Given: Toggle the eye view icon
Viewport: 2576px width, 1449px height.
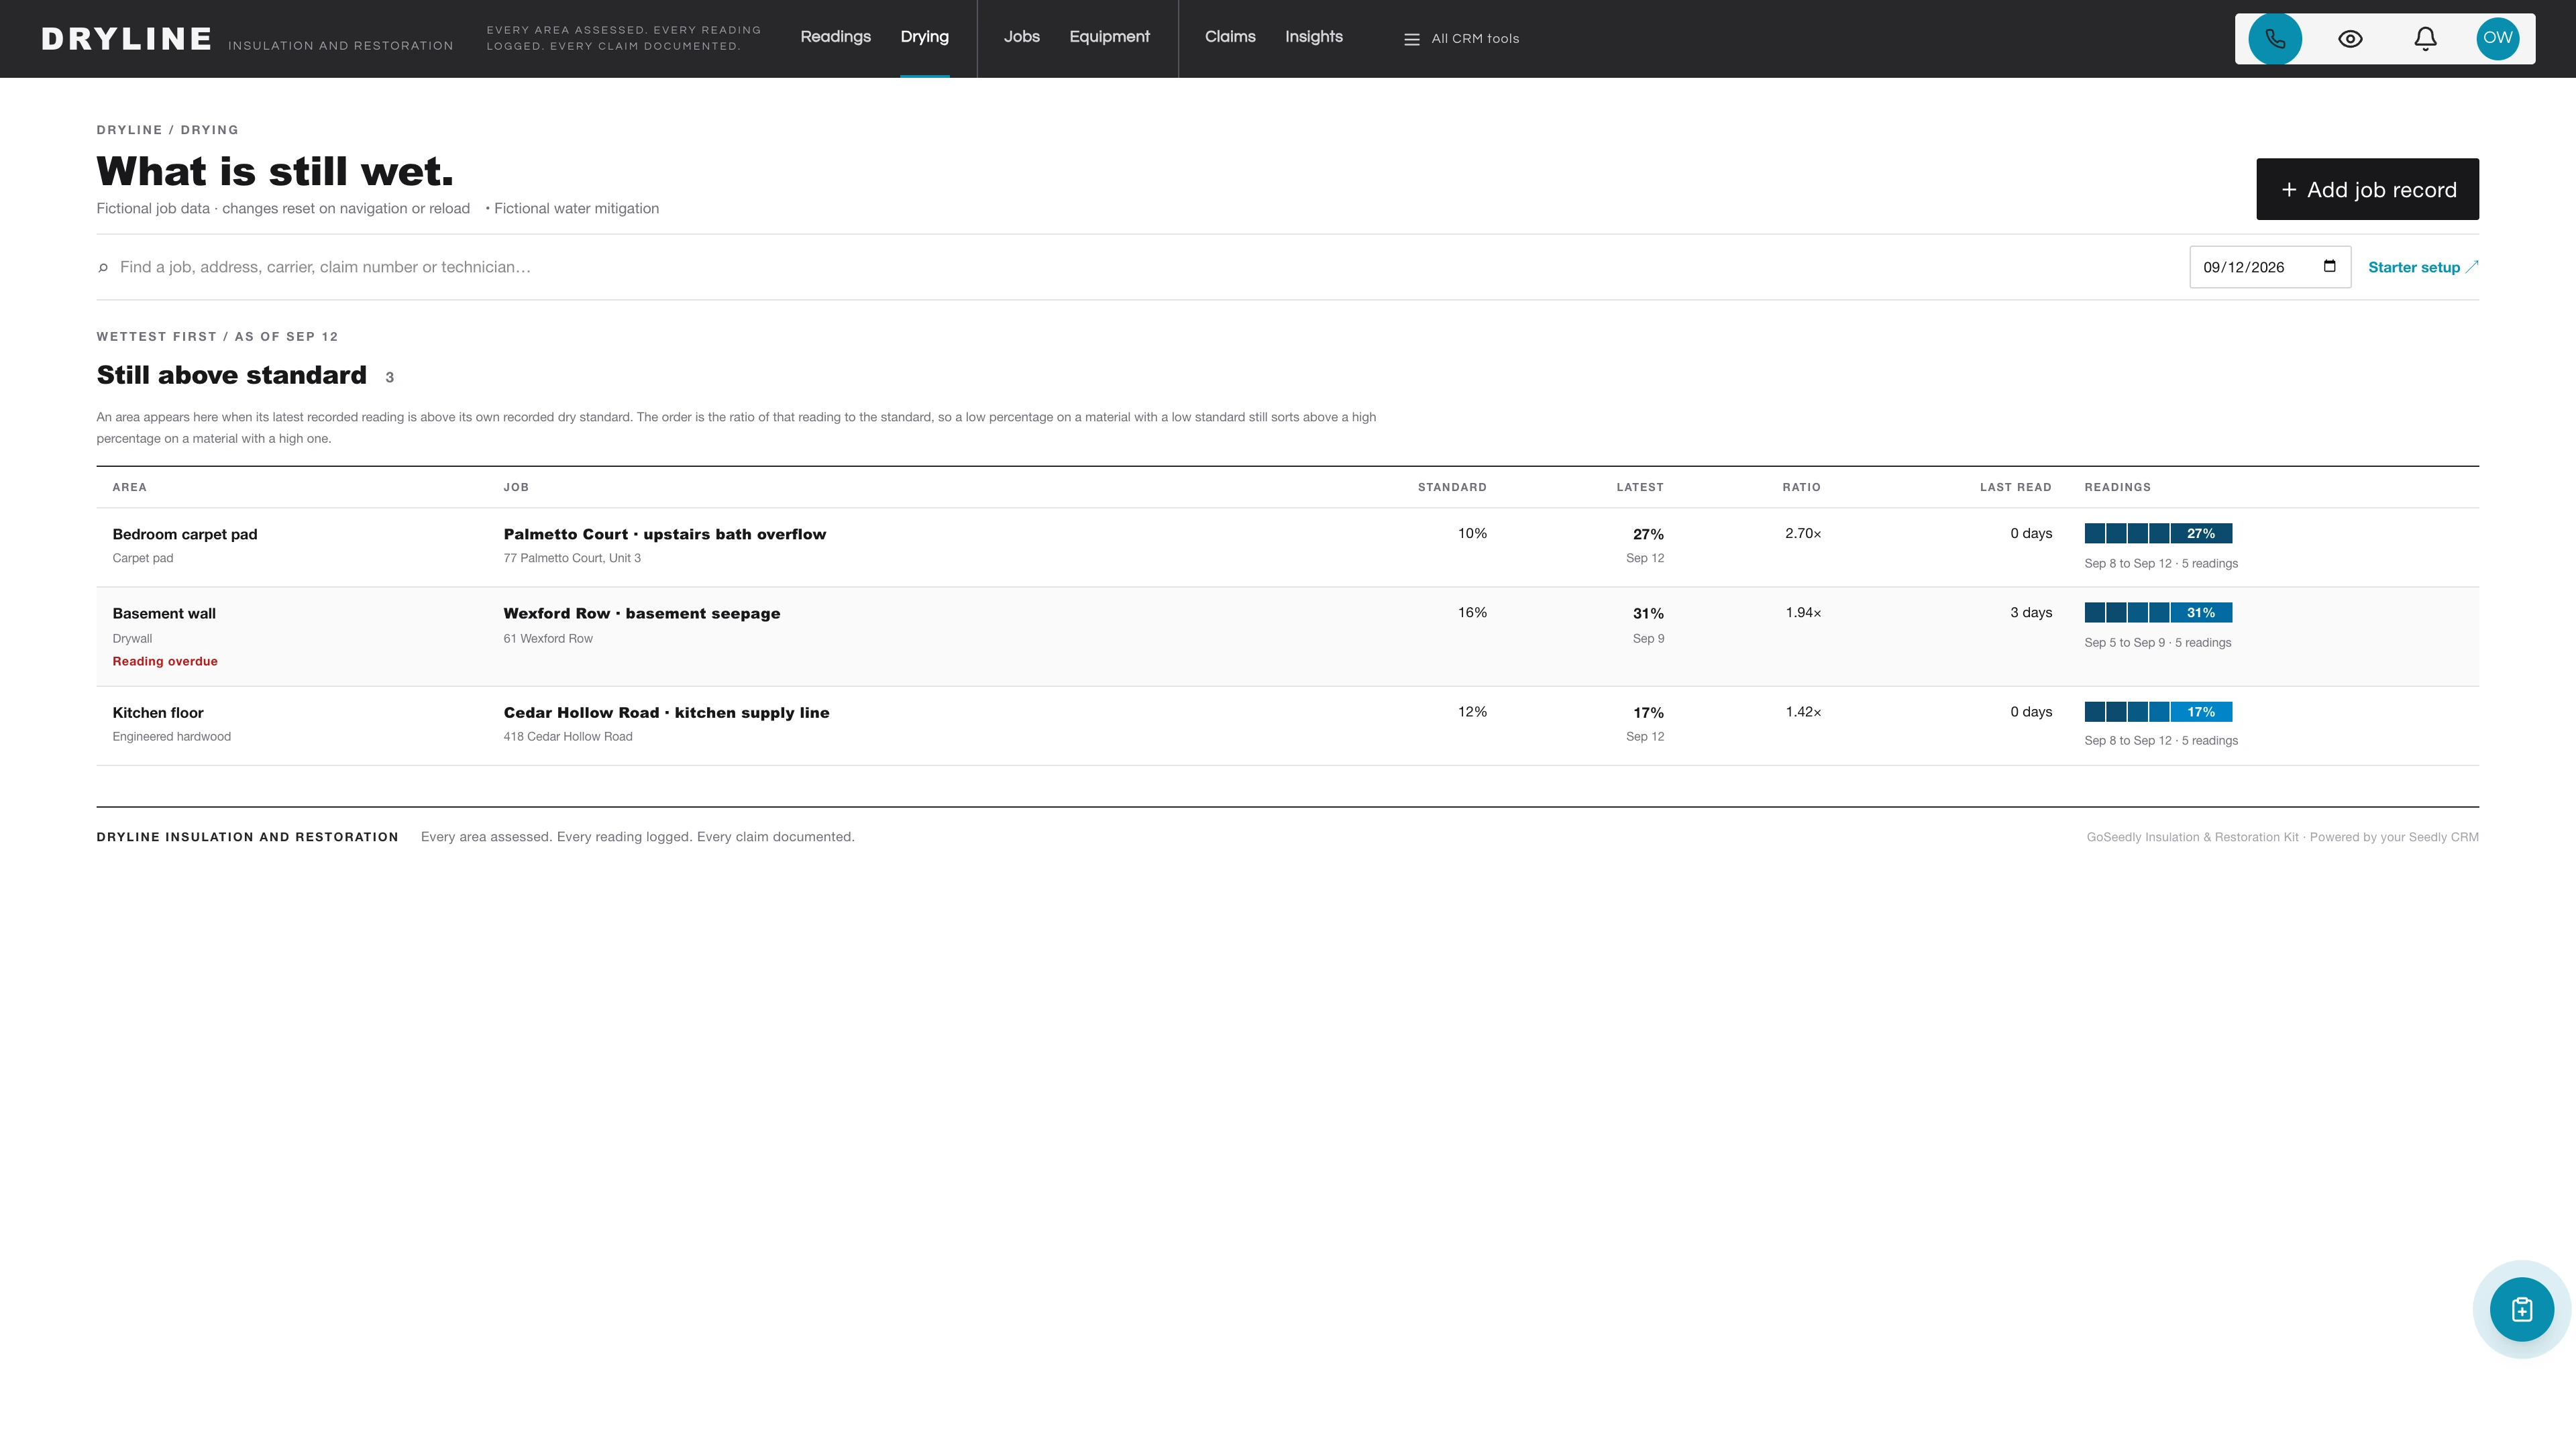Looking at the screenshot, I should coord(2350,39).
